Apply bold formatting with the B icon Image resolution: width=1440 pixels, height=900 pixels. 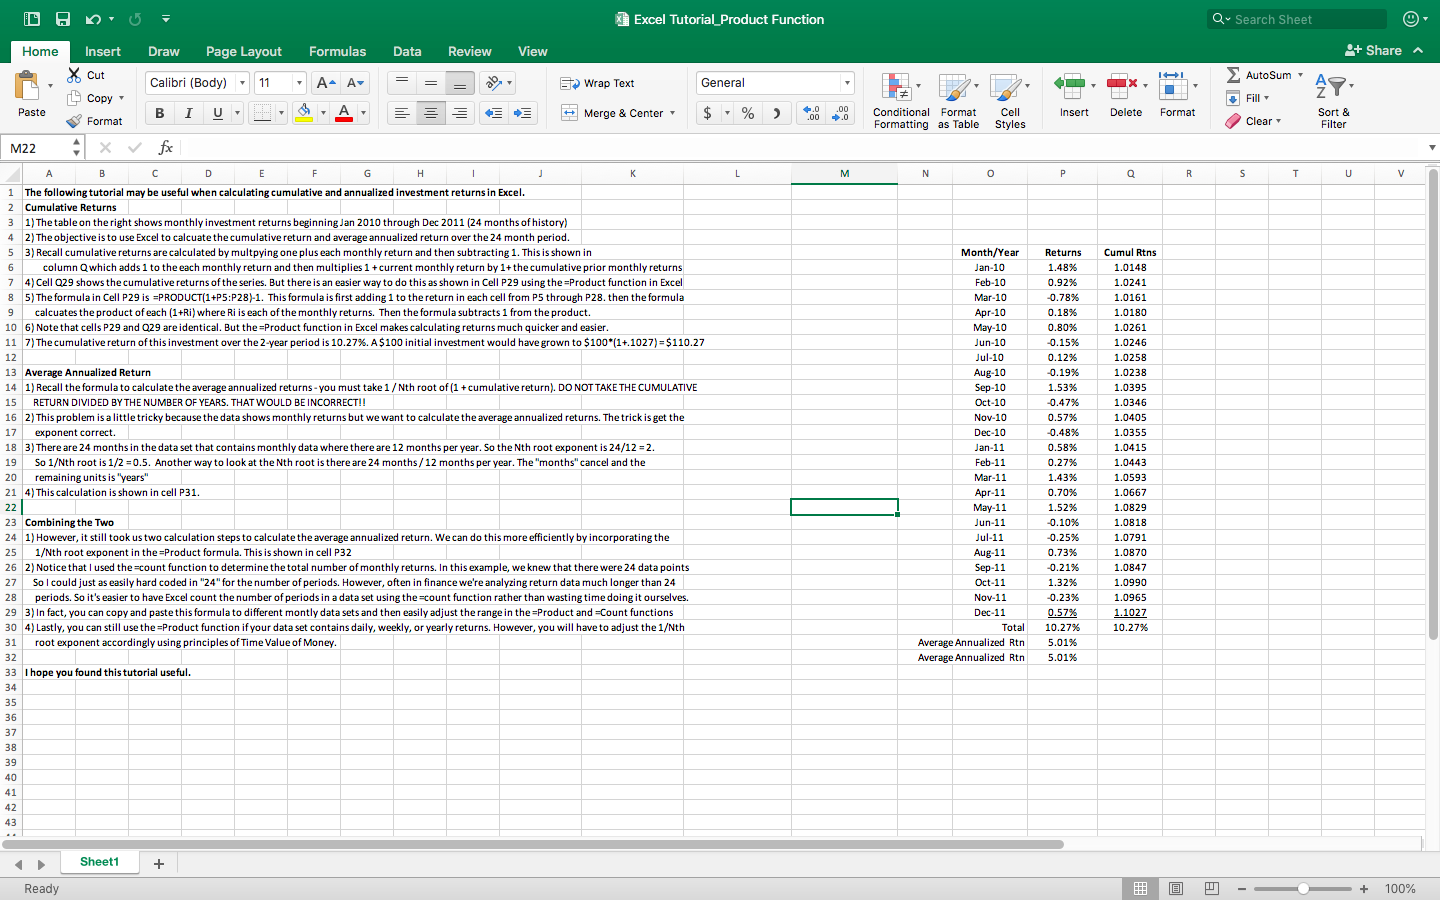(x=158, y=112)
